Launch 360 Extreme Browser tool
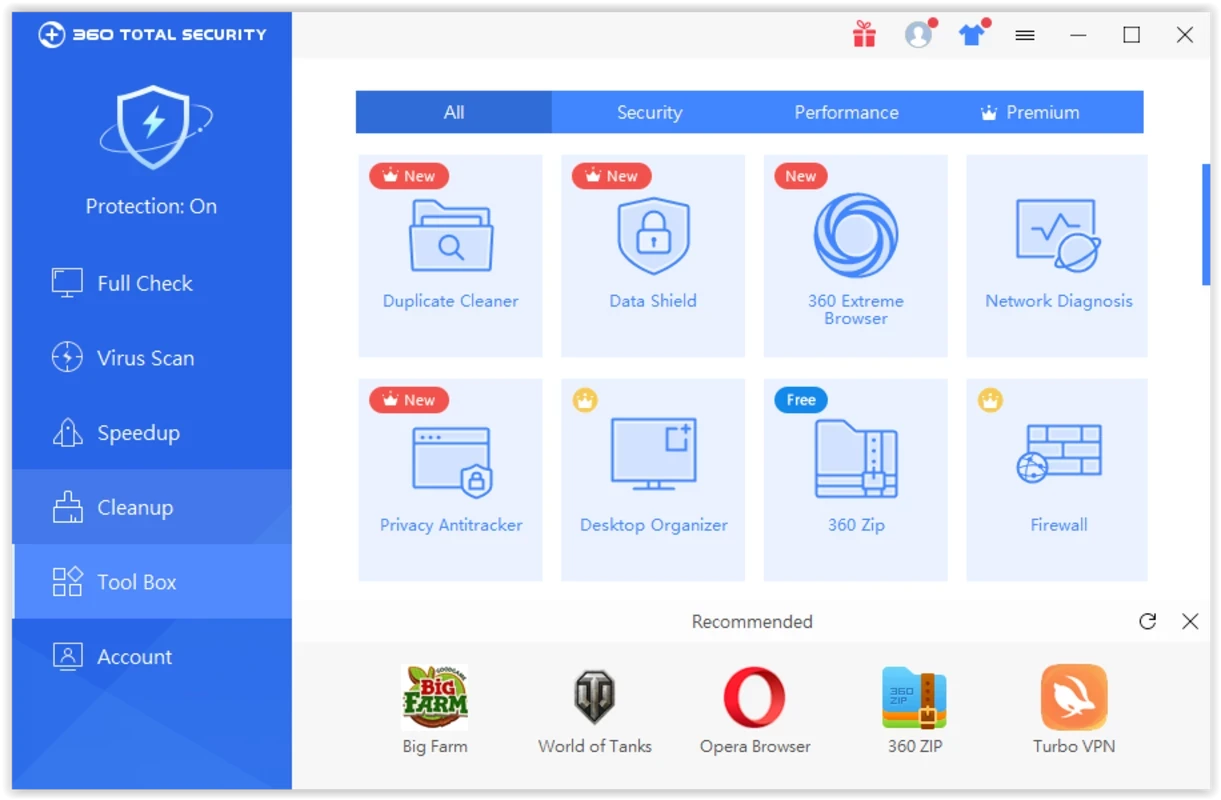1221x800 pixels. 855,256
